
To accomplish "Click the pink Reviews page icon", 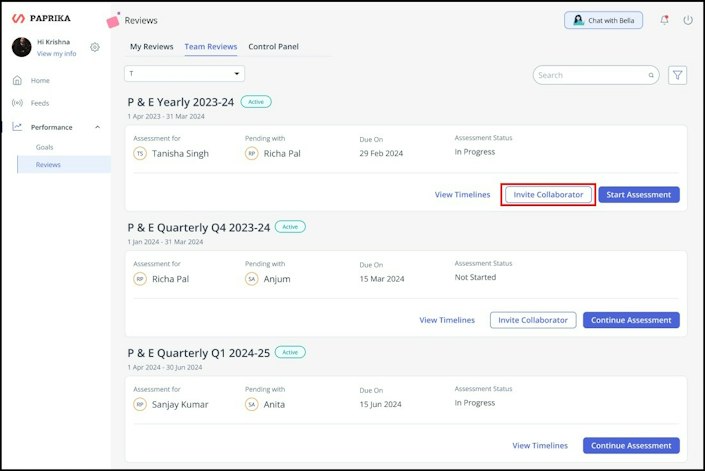I will pyautogui.click(x=113, y=20).
